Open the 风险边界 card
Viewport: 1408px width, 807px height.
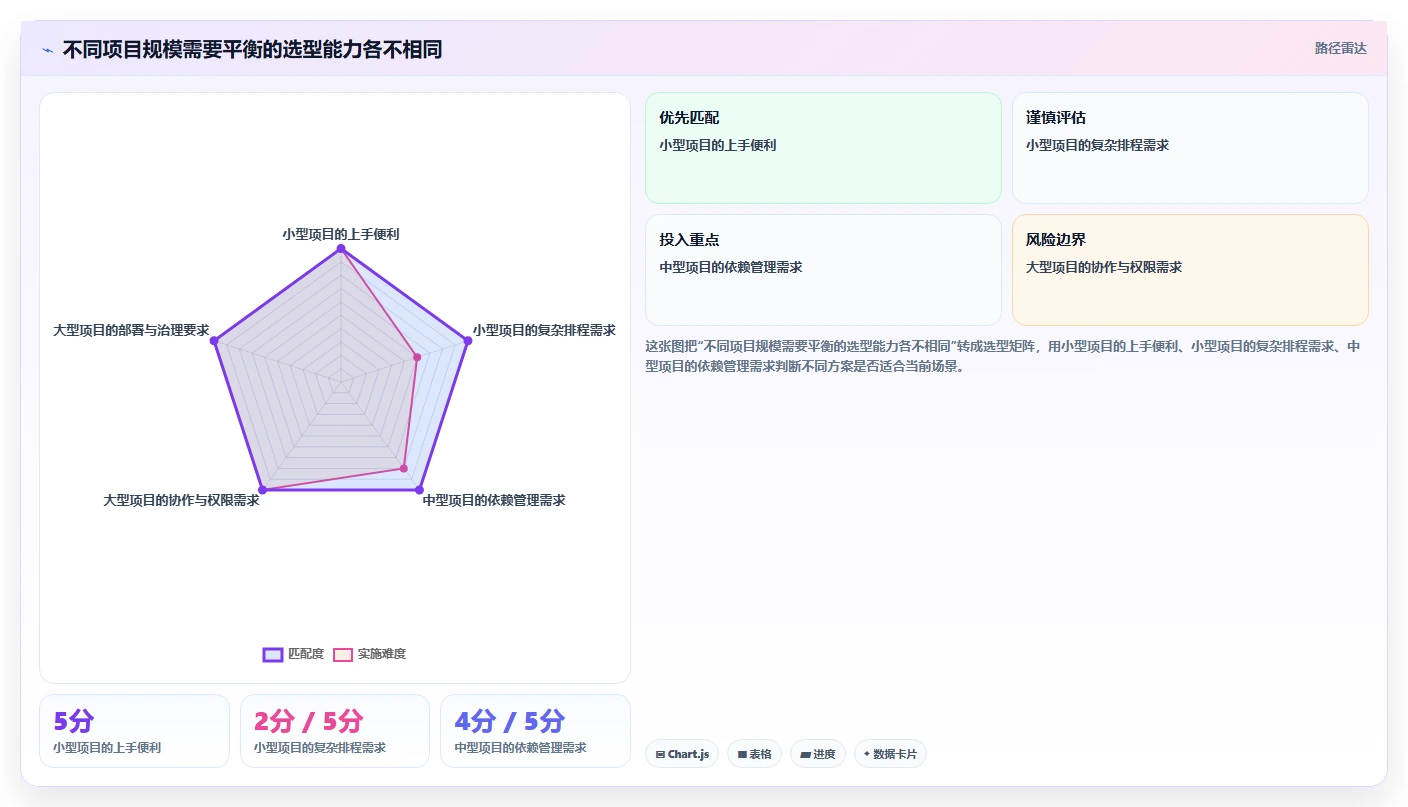1190,270
